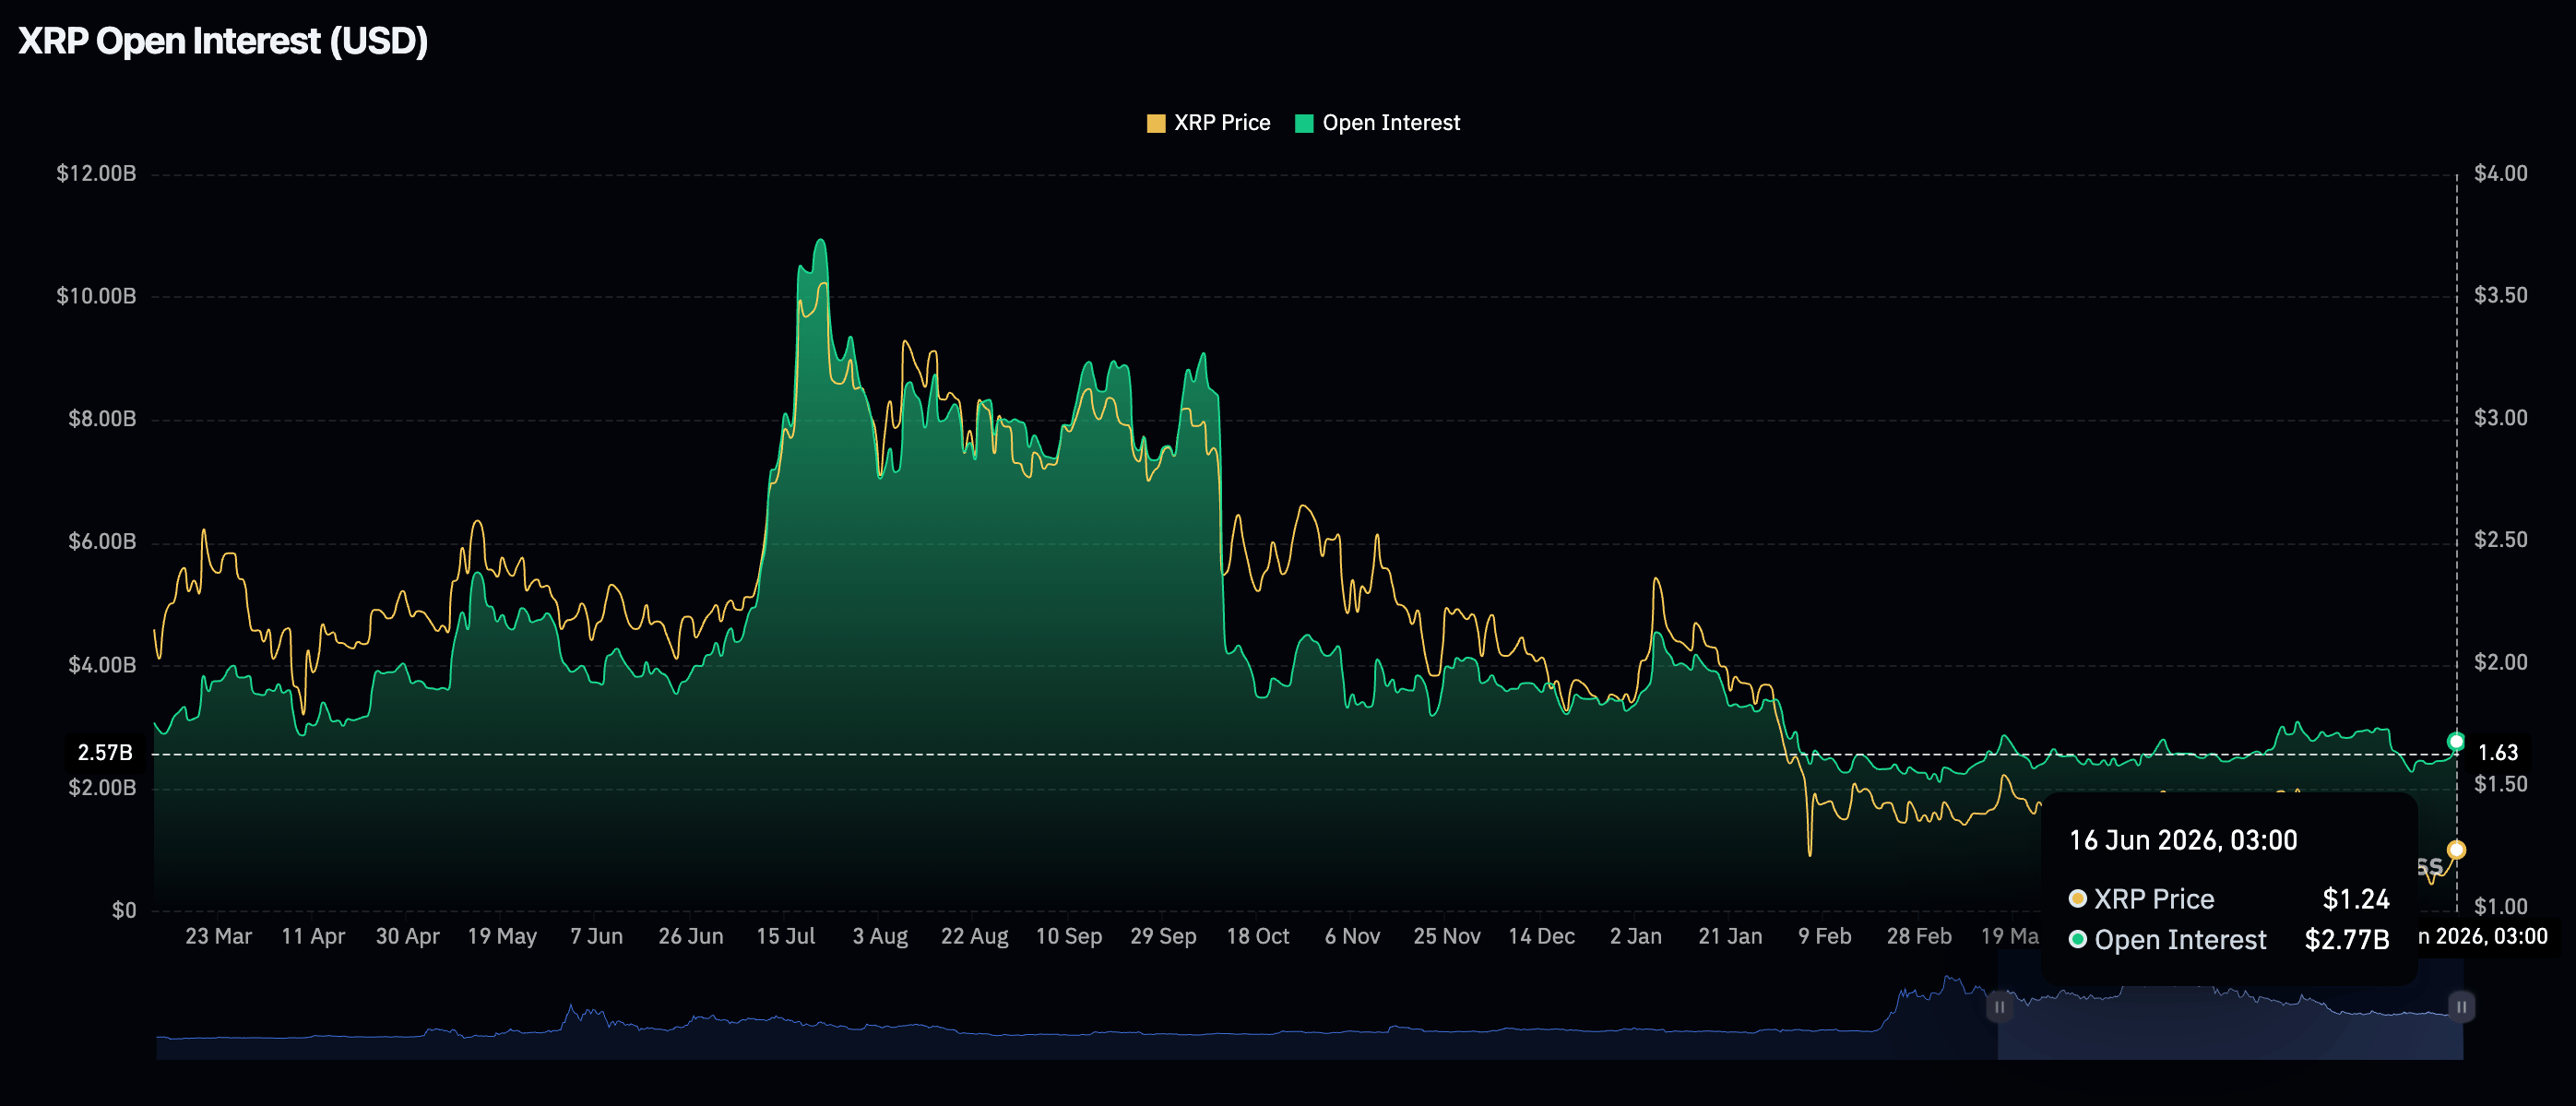Image resolution: width=2576 pixels, height=1106 pixels.
Task: Click the 18 Oct date label
Action: point(1258,937)
